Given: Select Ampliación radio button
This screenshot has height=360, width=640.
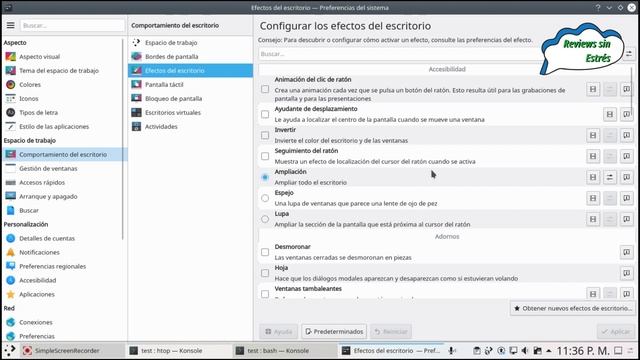Looking at the screenshot, I should (265, 177).
